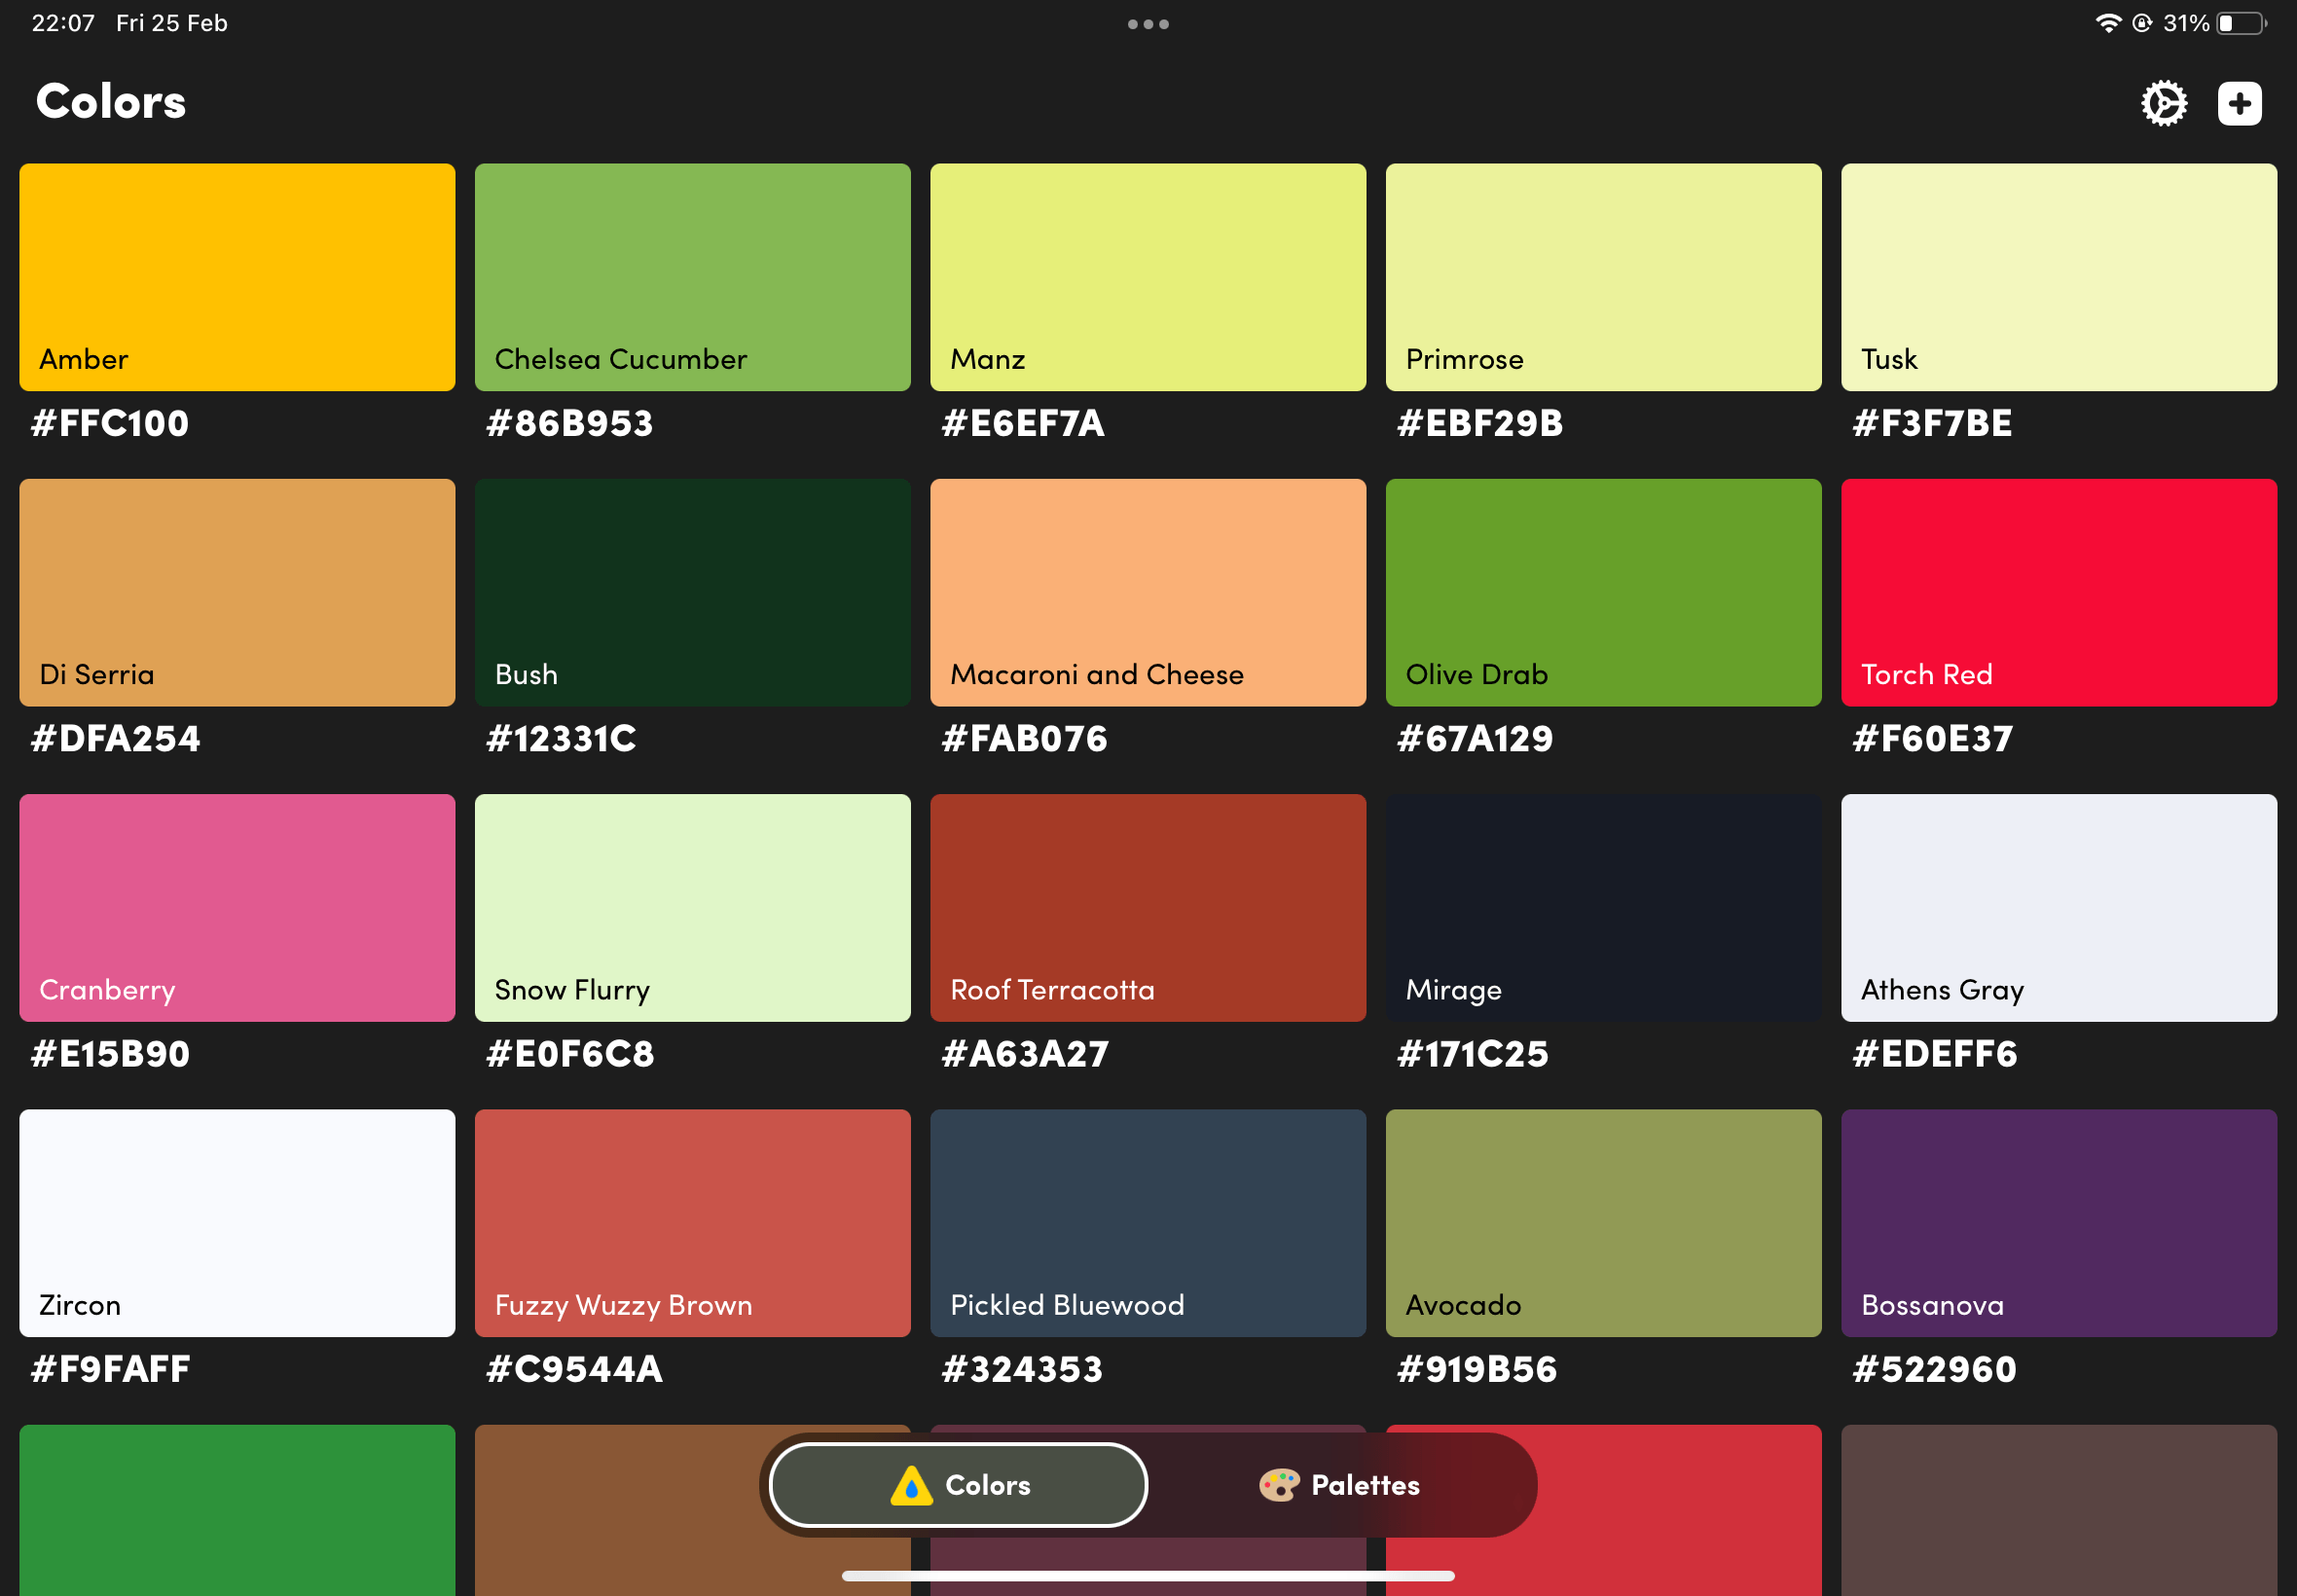Open the Cranberry pink color
The height and width of the screenshot is (1596, 2297).
click(x=237, y=907)
